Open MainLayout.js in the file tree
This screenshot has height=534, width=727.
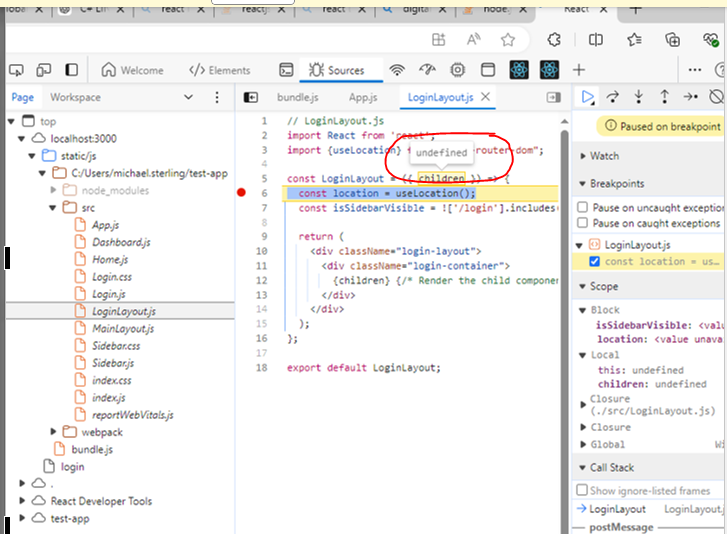click(x=123, y=329)
